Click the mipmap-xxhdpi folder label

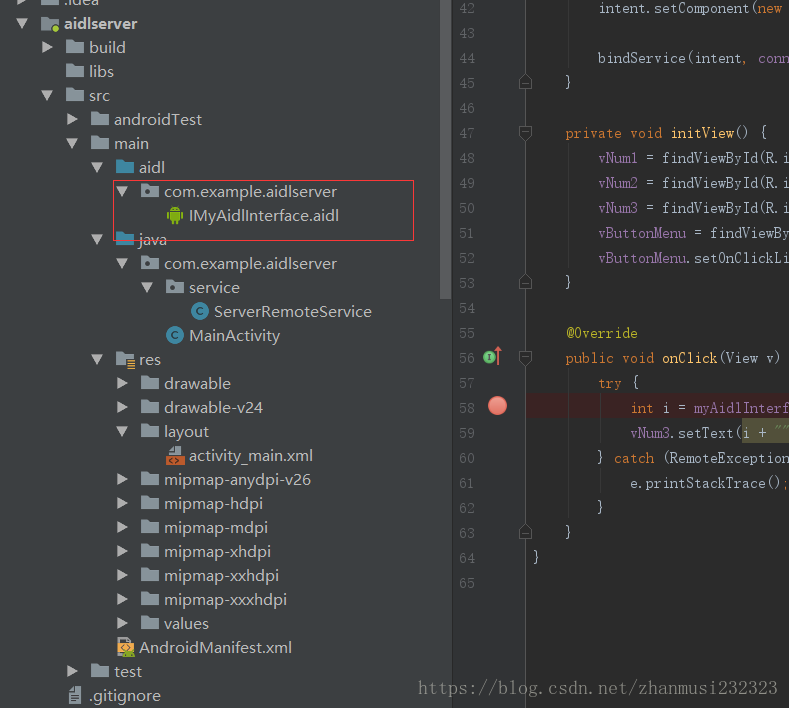point(221,575)
